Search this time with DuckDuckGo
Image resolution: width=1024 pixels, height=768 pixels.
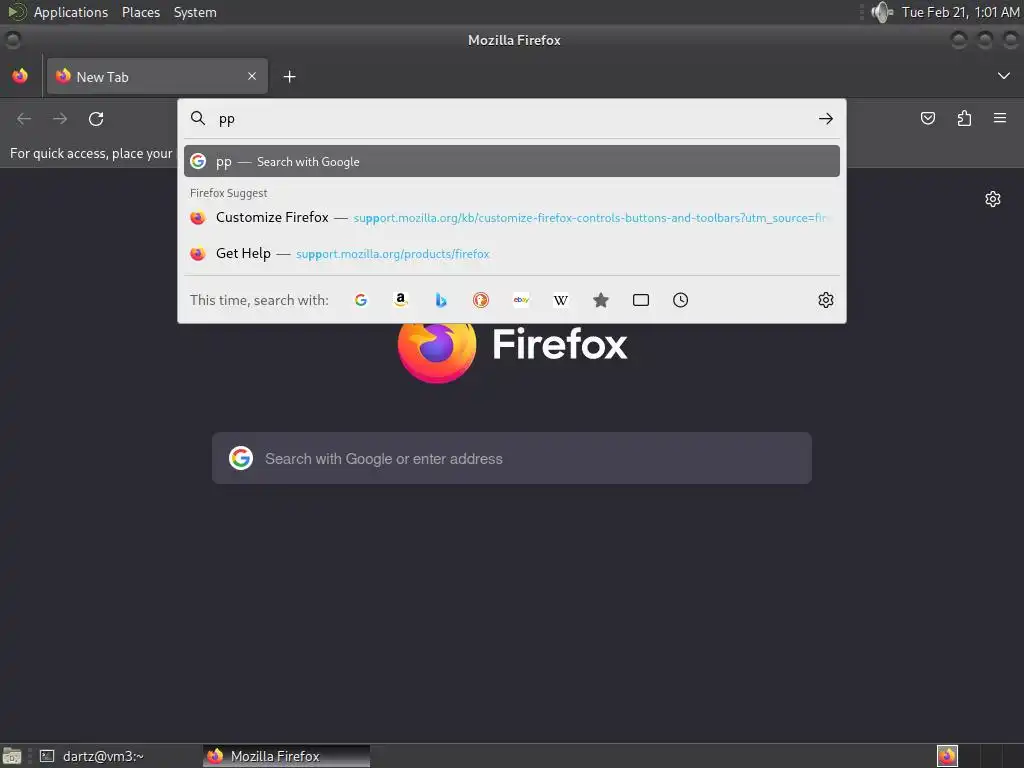click(x=481, y=300)
